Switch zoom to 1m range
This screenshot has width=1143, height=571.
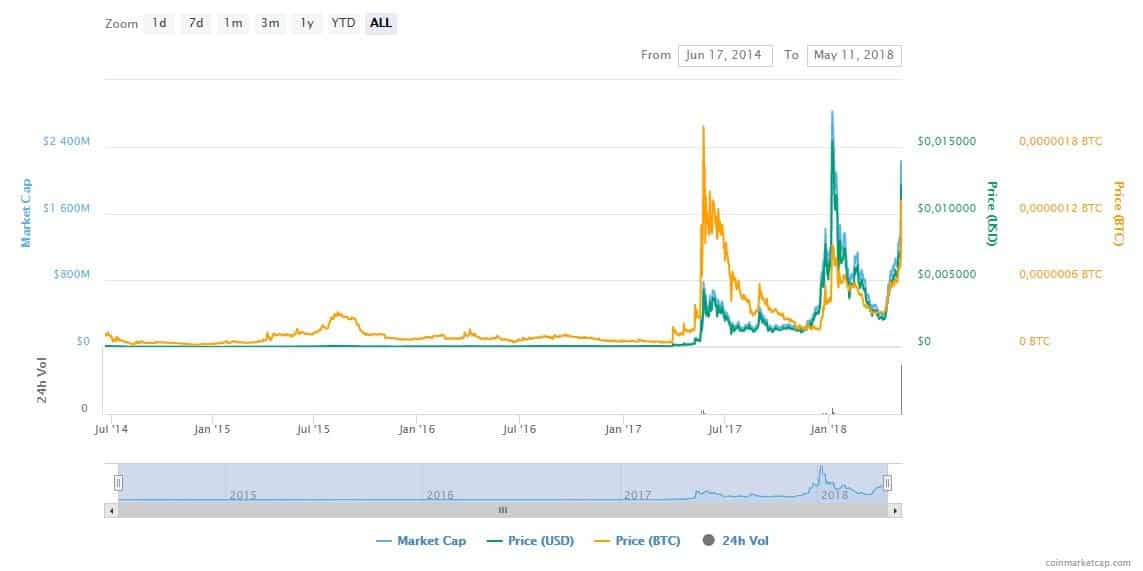point(232,23)
